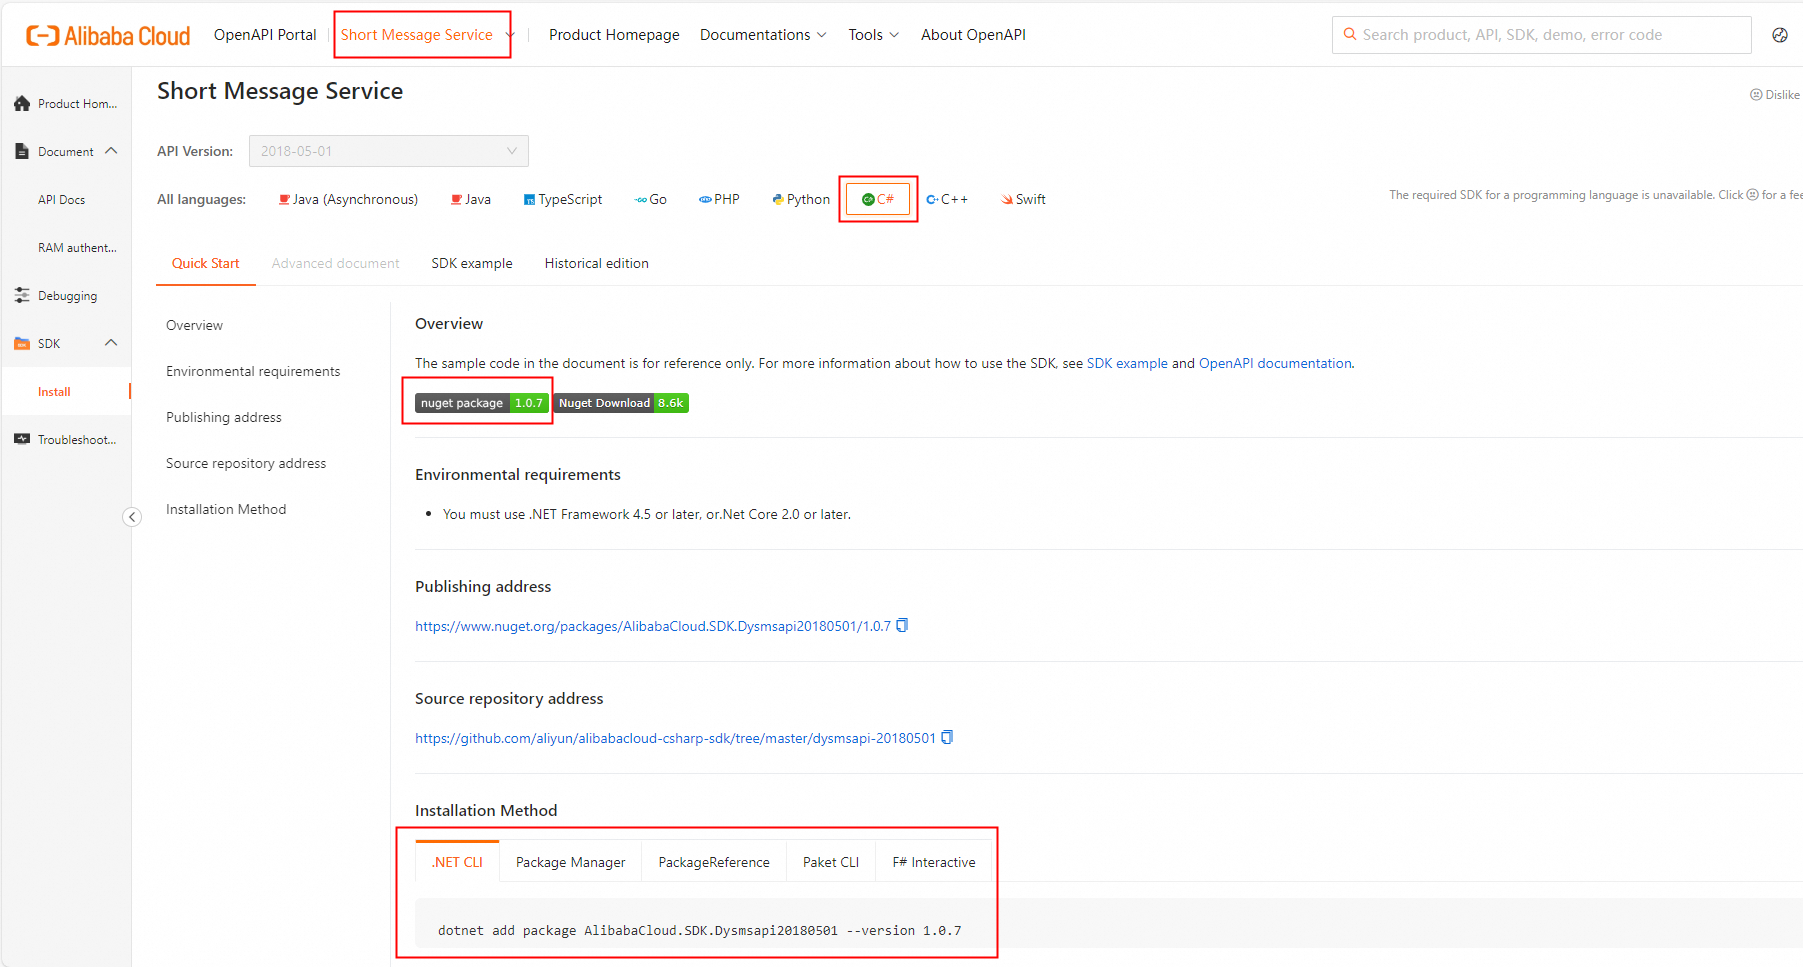Switch to the Quick Start tab
This screenshot has height=967, width=1803.
[x=206, y=263]
